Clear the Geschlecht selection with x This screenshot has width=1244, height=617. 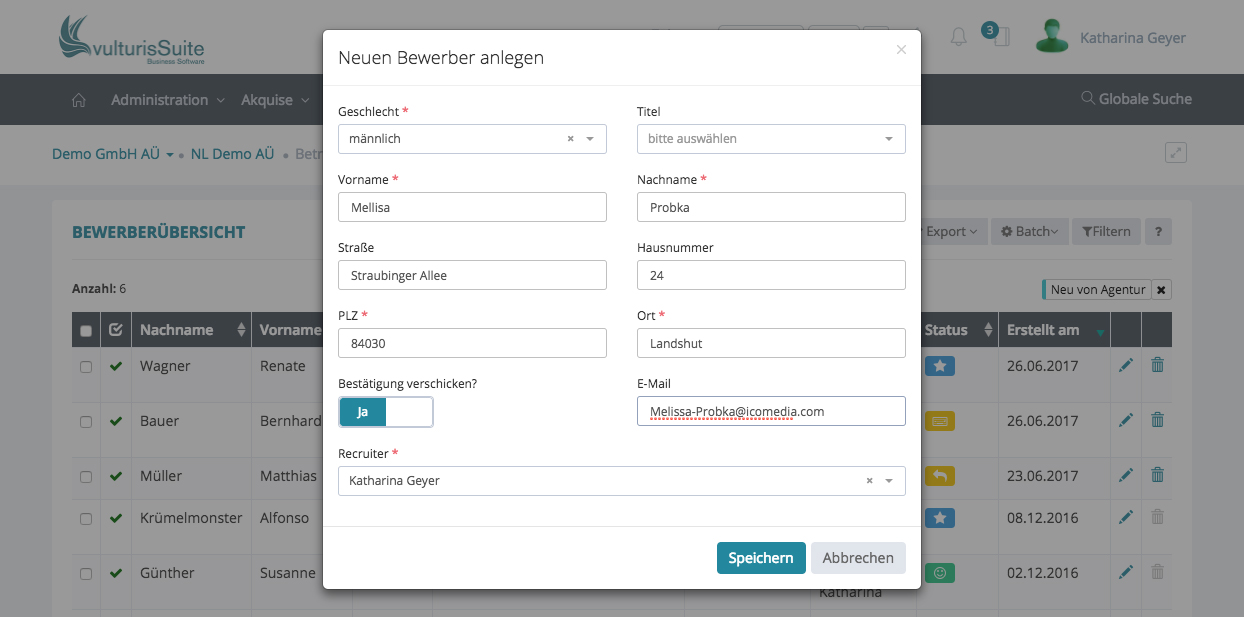(x=570, y=139)
